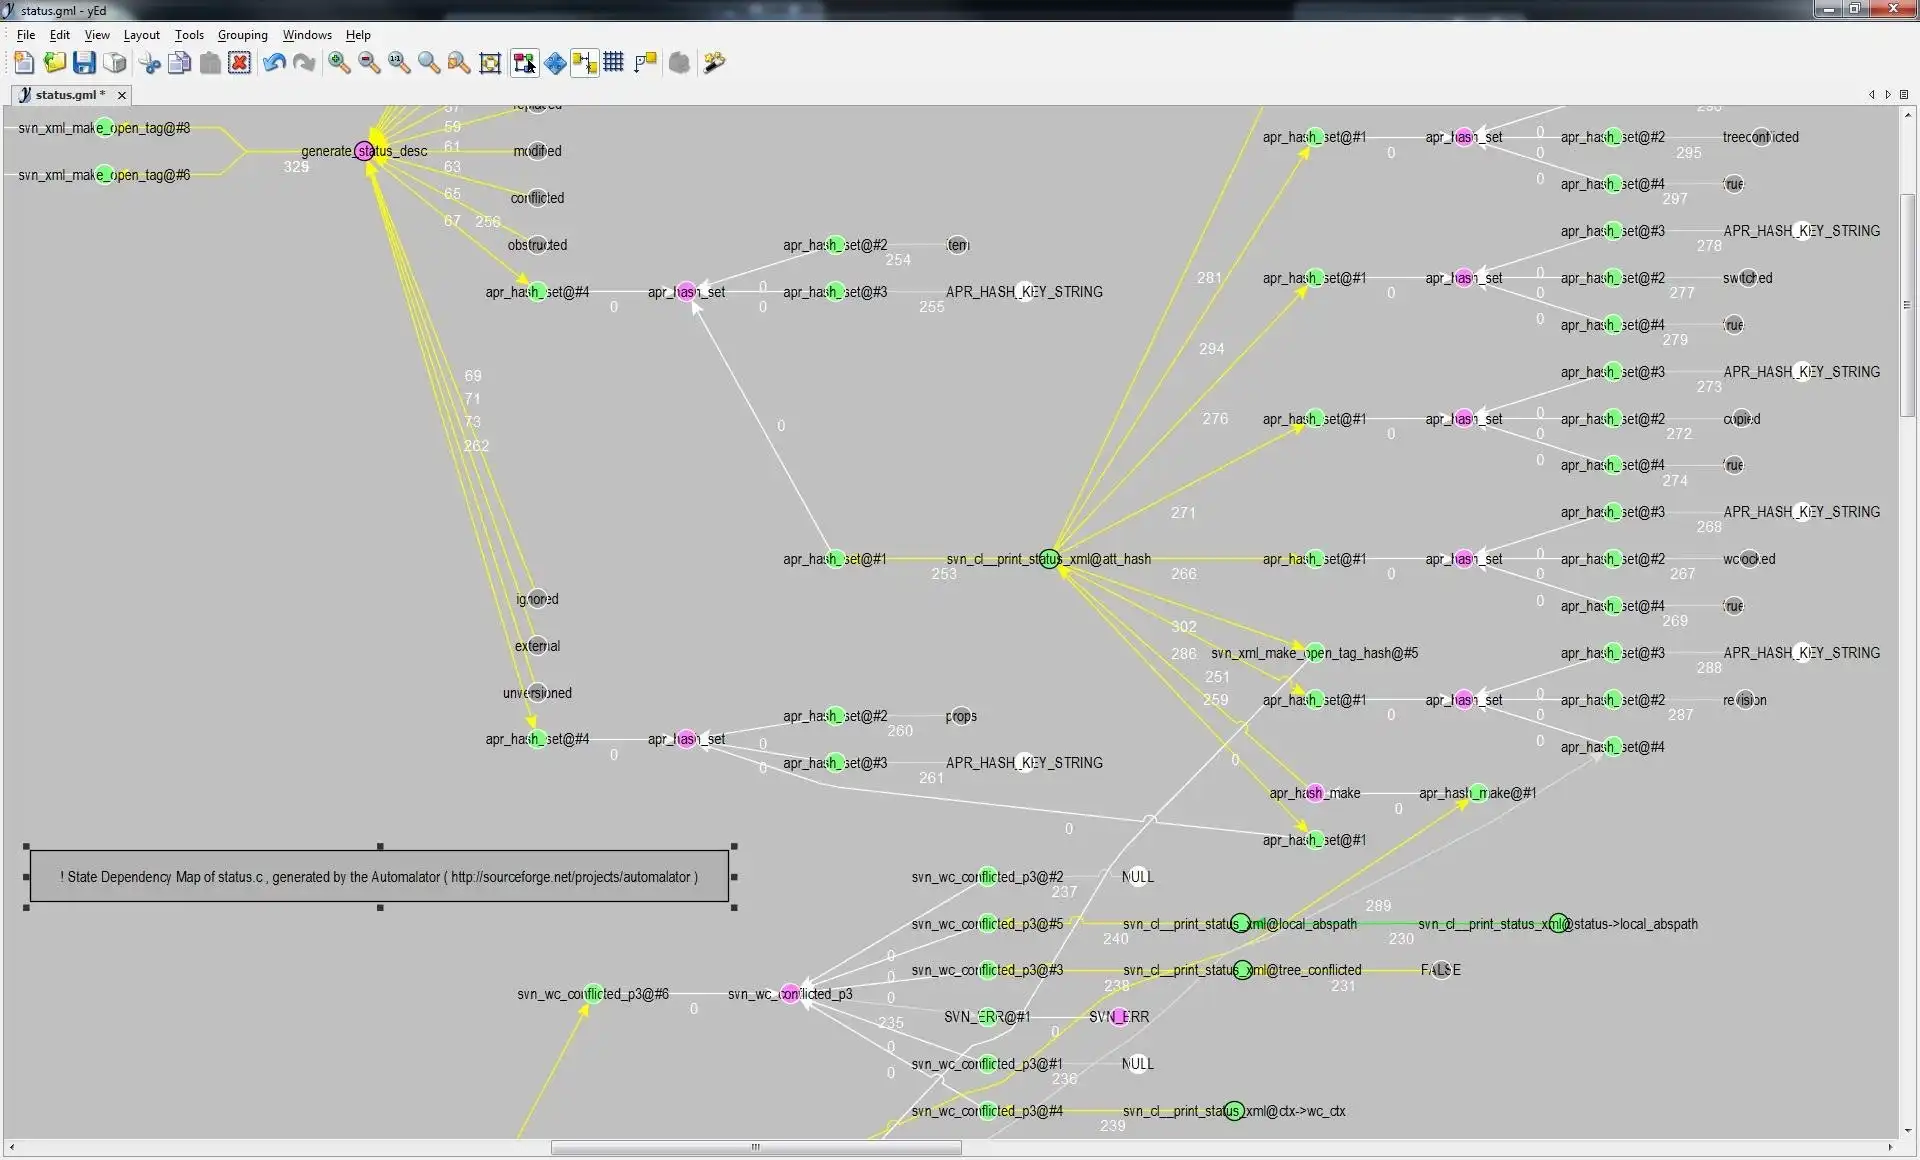
Task: Select the generate_status_desc node
Action: 364,151
